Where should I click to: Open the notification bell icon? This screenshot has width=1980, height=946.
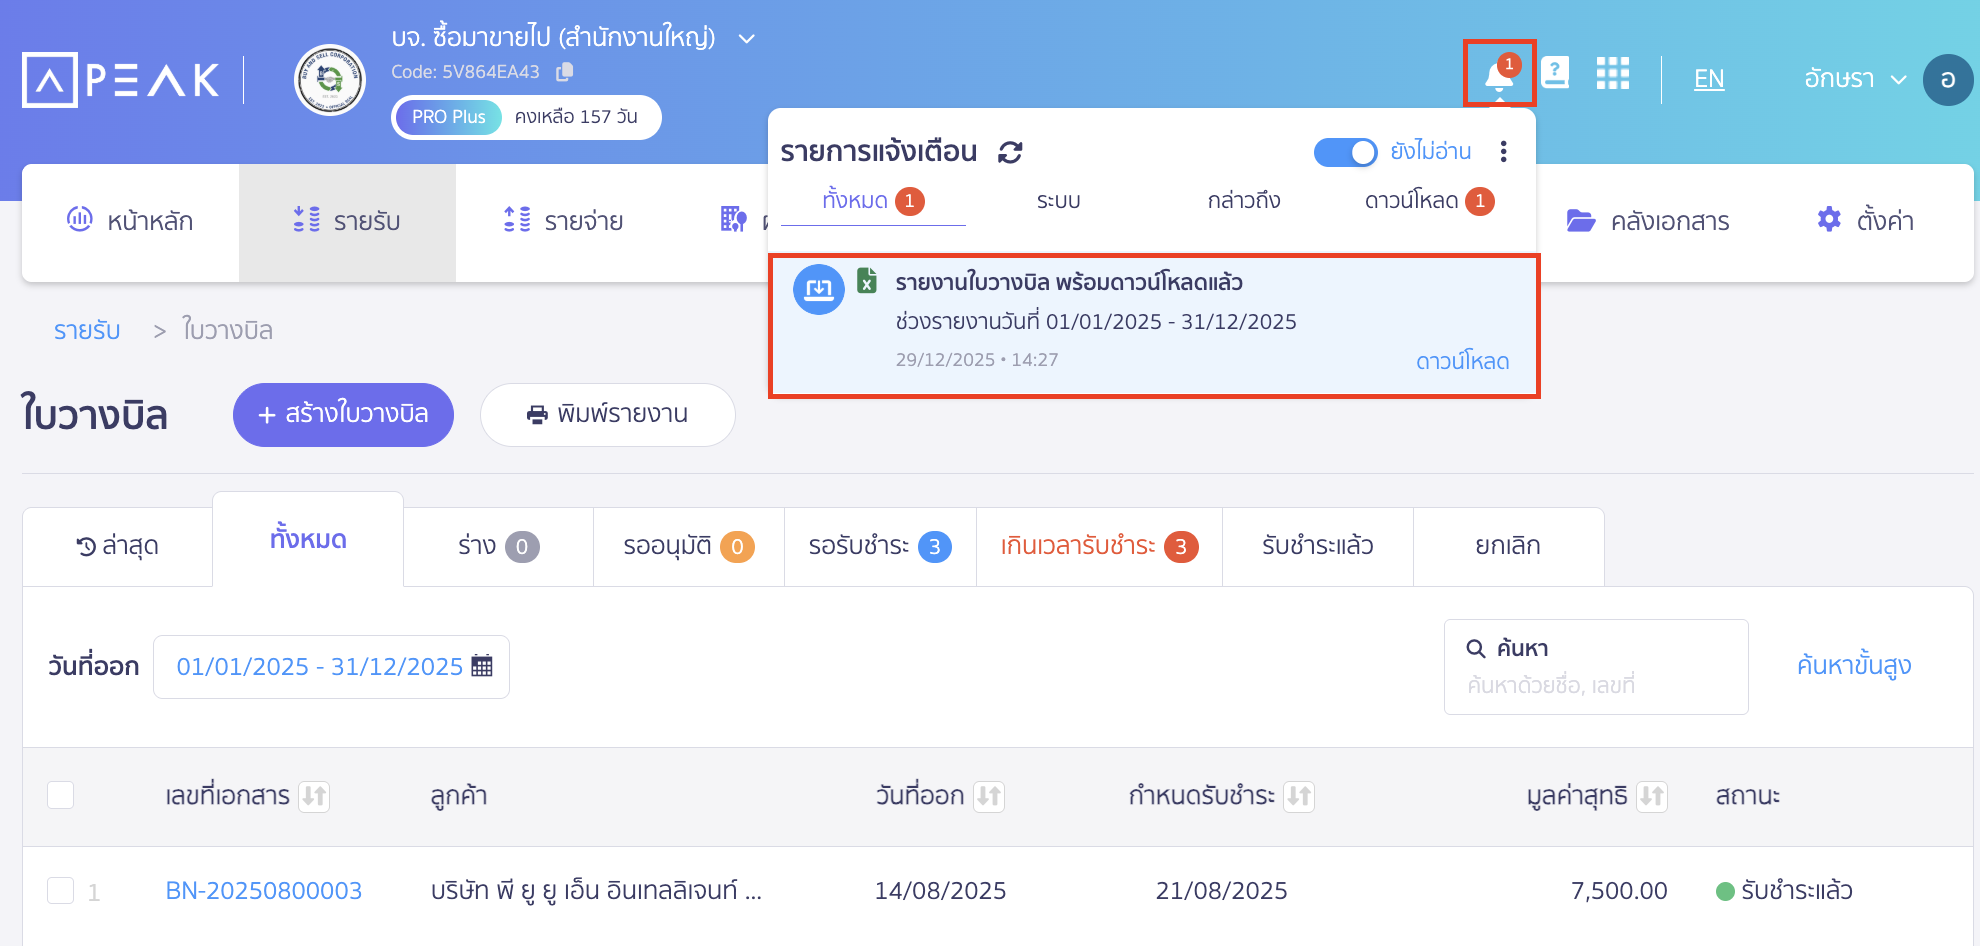(1498, 75)
